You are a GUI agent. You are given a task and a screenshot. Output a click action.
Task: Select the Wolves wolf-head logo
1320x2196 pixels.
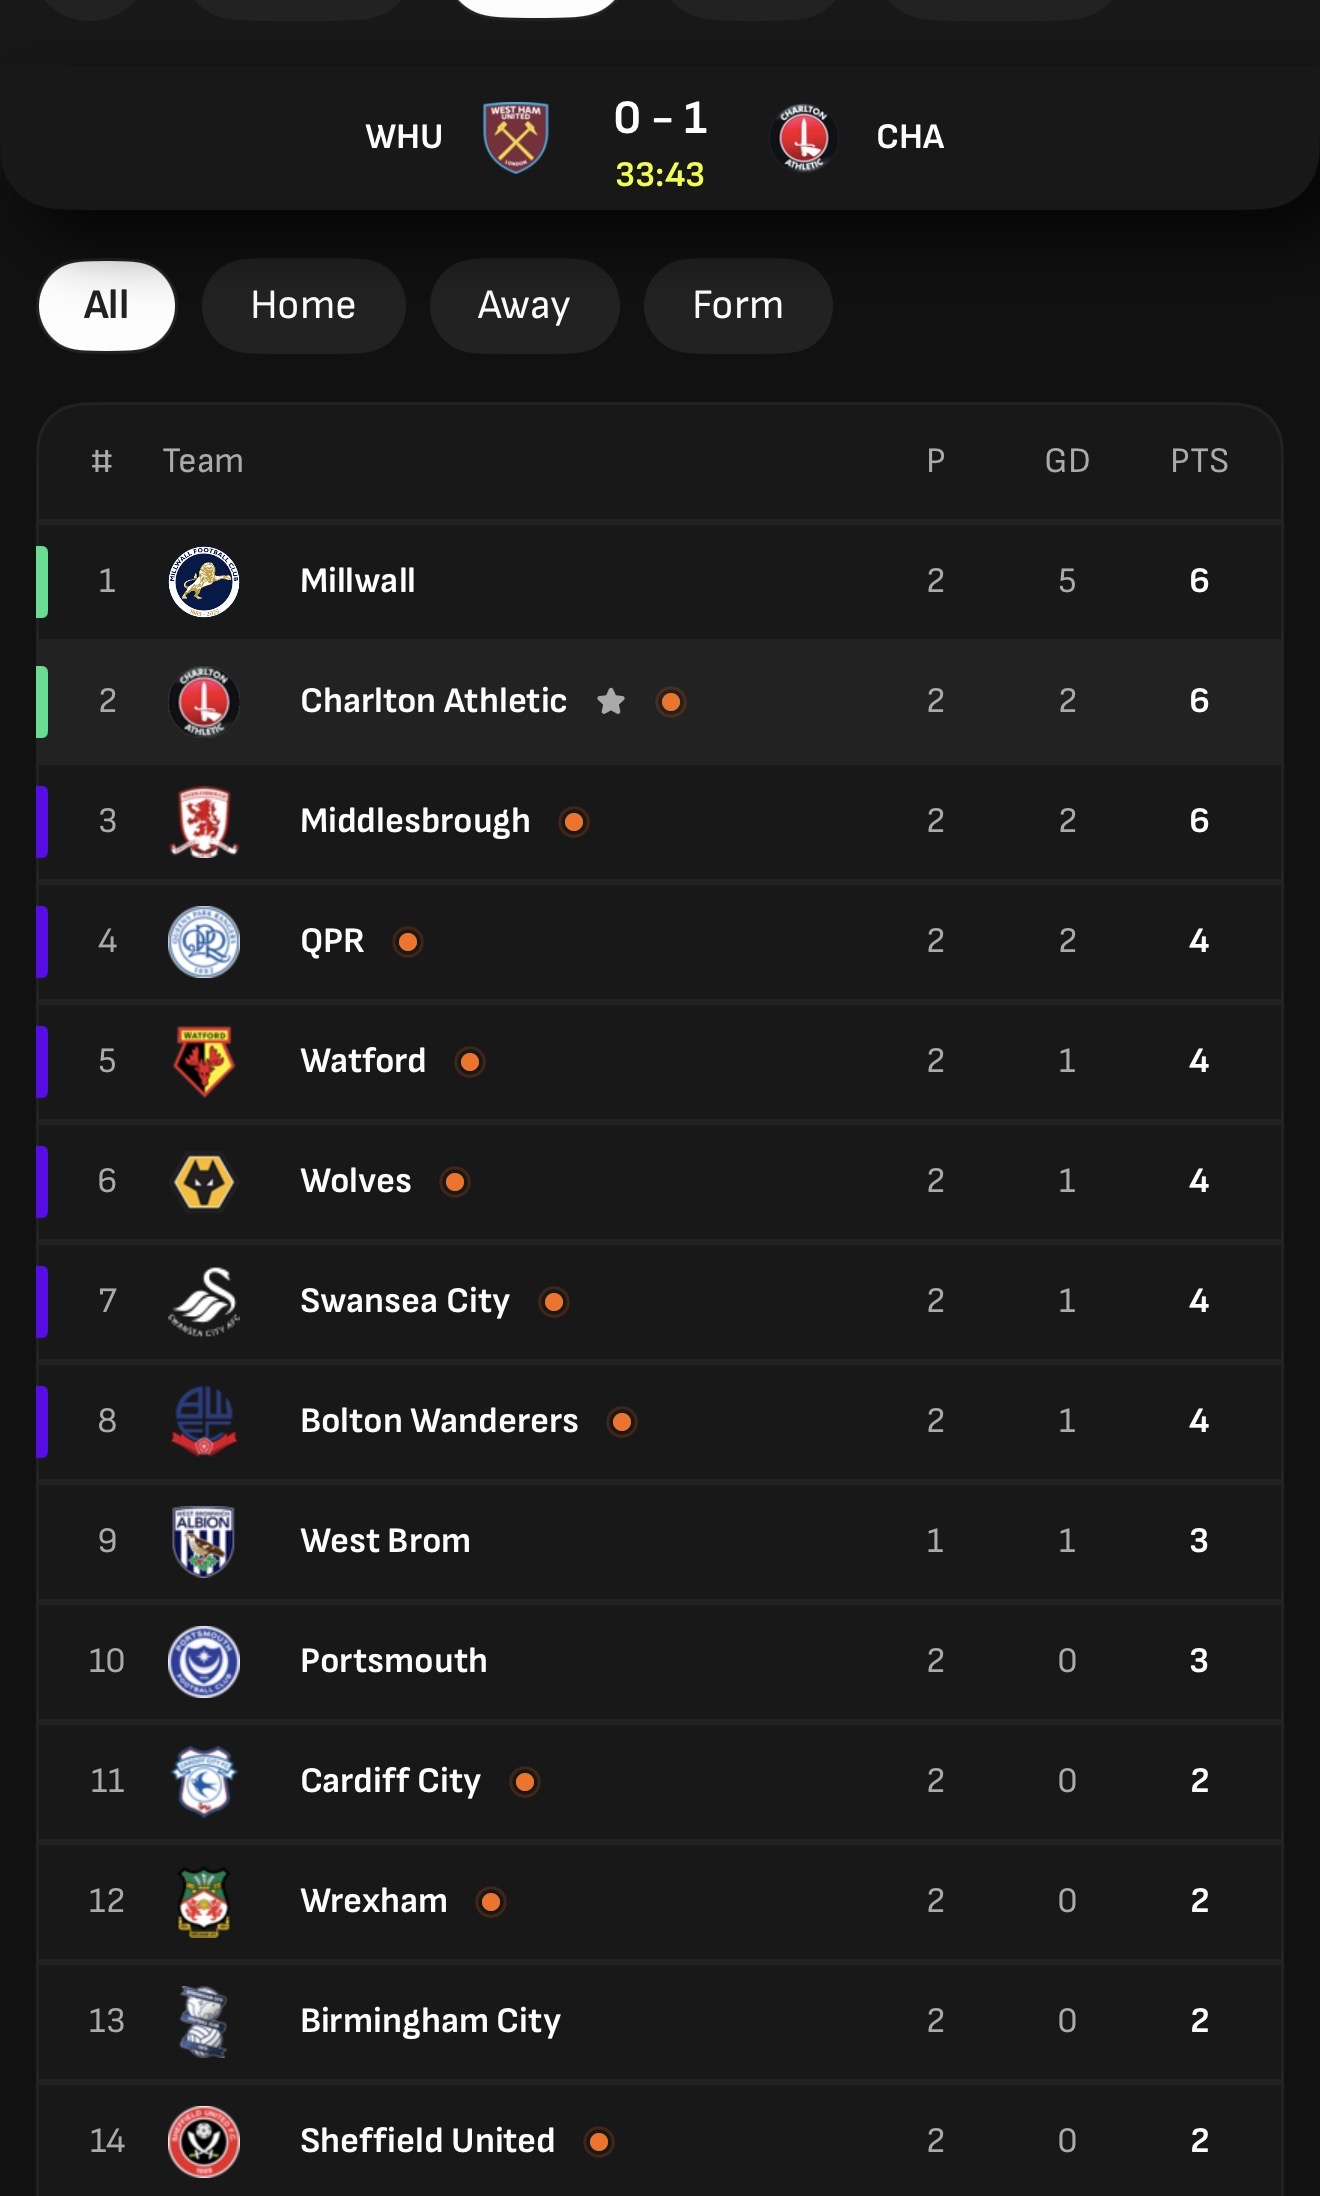(204, 1182)
